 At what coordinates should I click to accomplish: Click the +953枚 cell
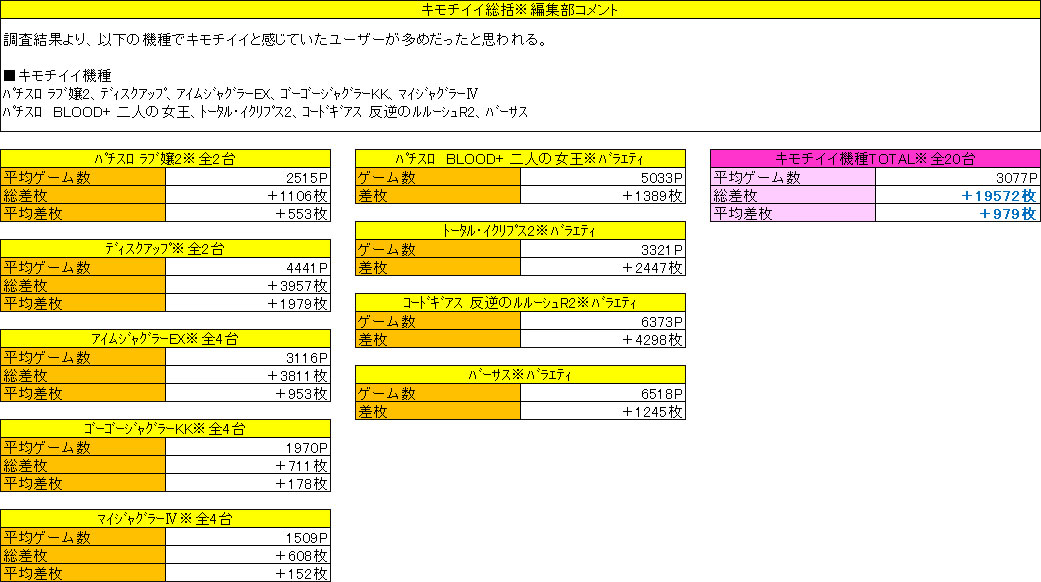[x=248, y=393]
